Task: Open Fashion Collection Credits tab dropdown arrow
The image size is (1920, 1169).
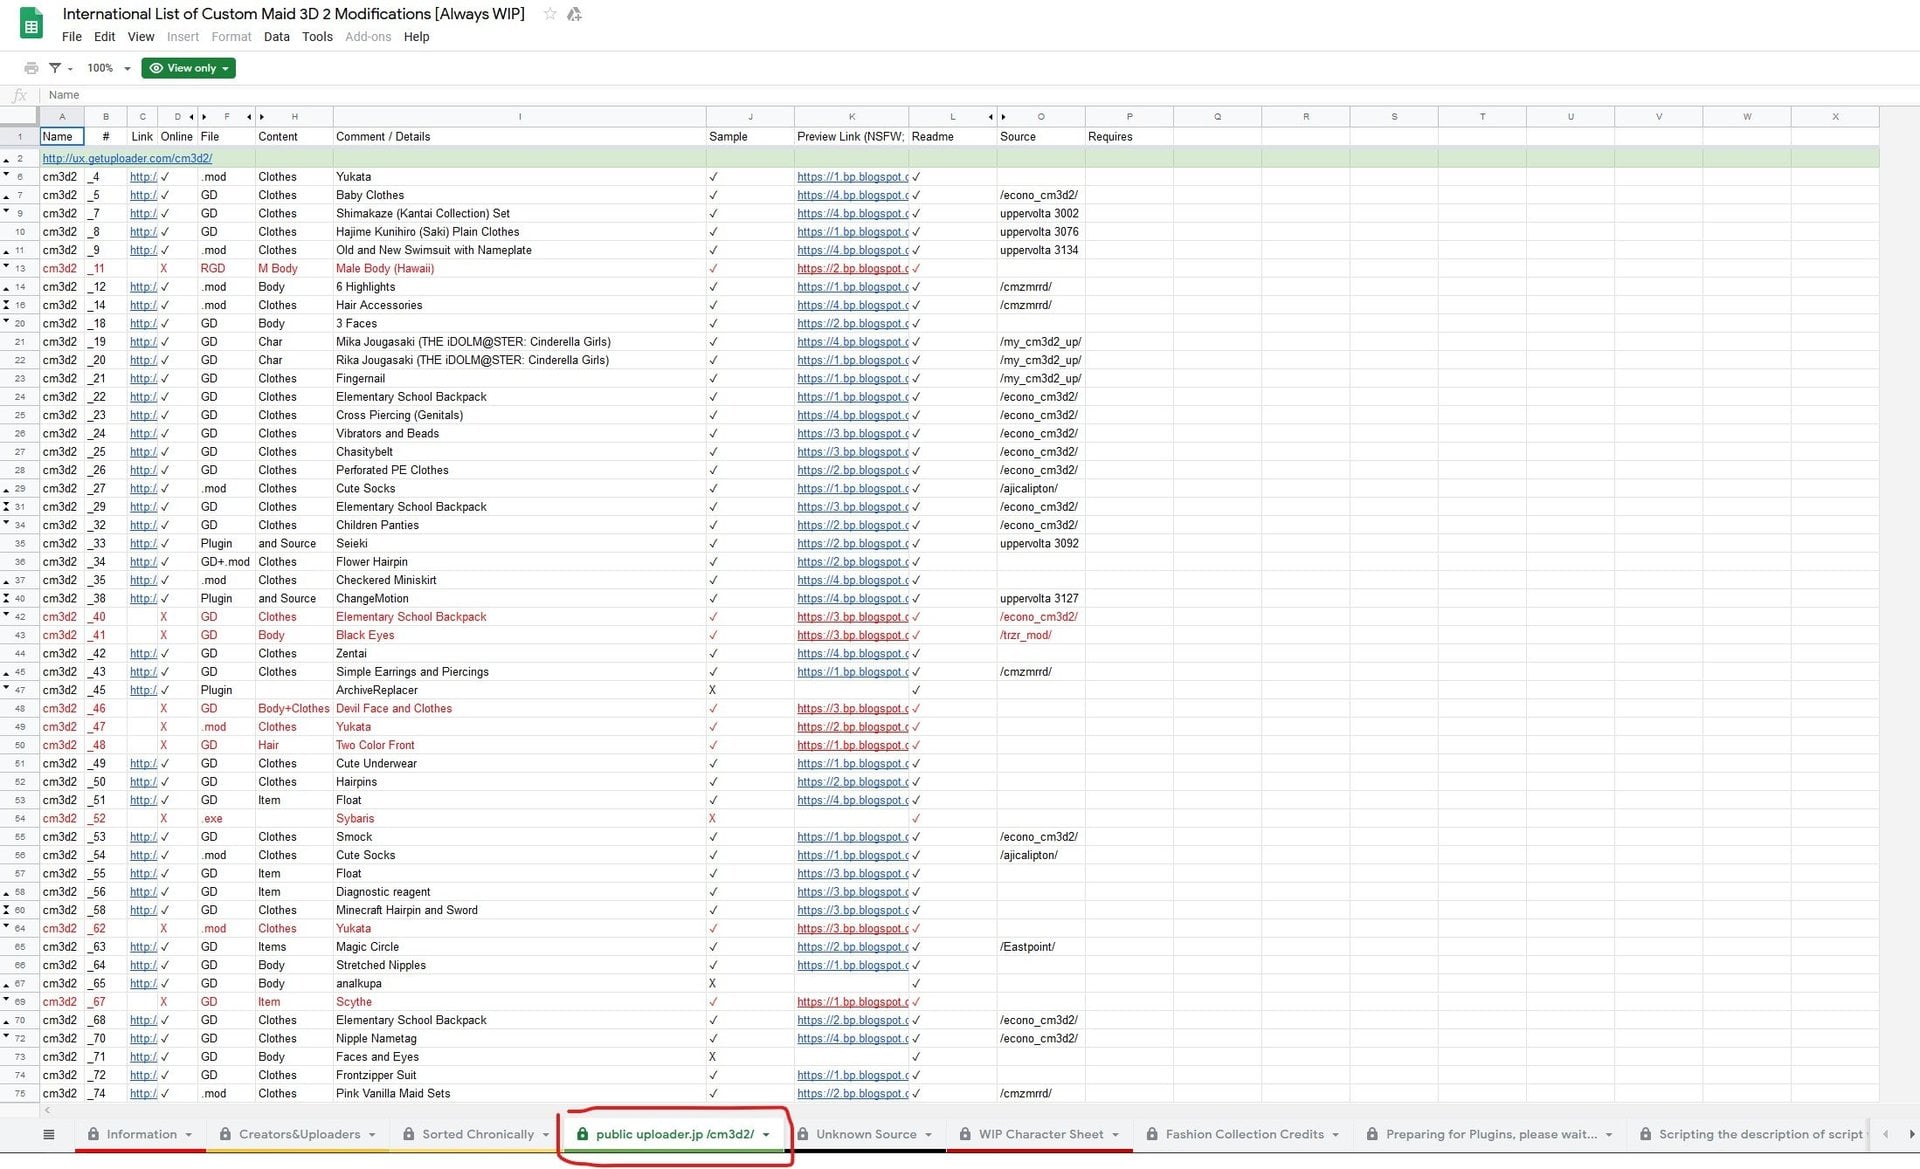Action: coord(1335,1135)
